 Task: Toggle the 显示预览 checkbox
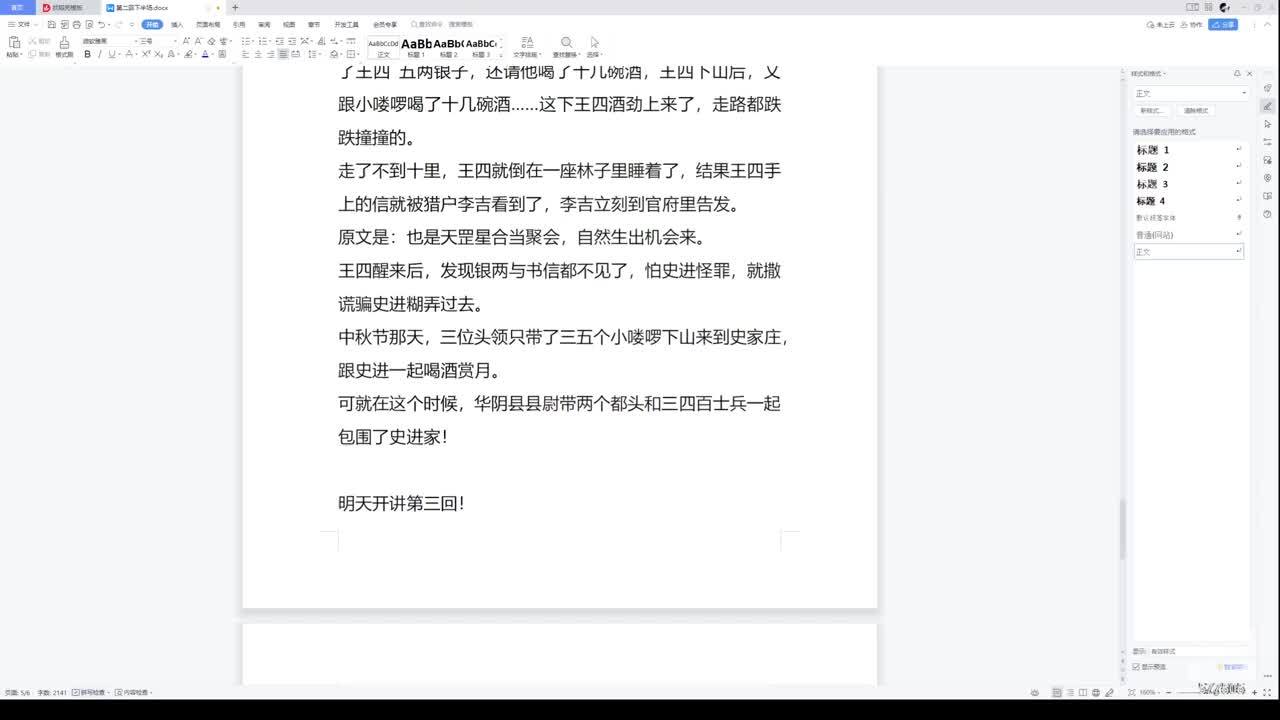pos(1136,667)
